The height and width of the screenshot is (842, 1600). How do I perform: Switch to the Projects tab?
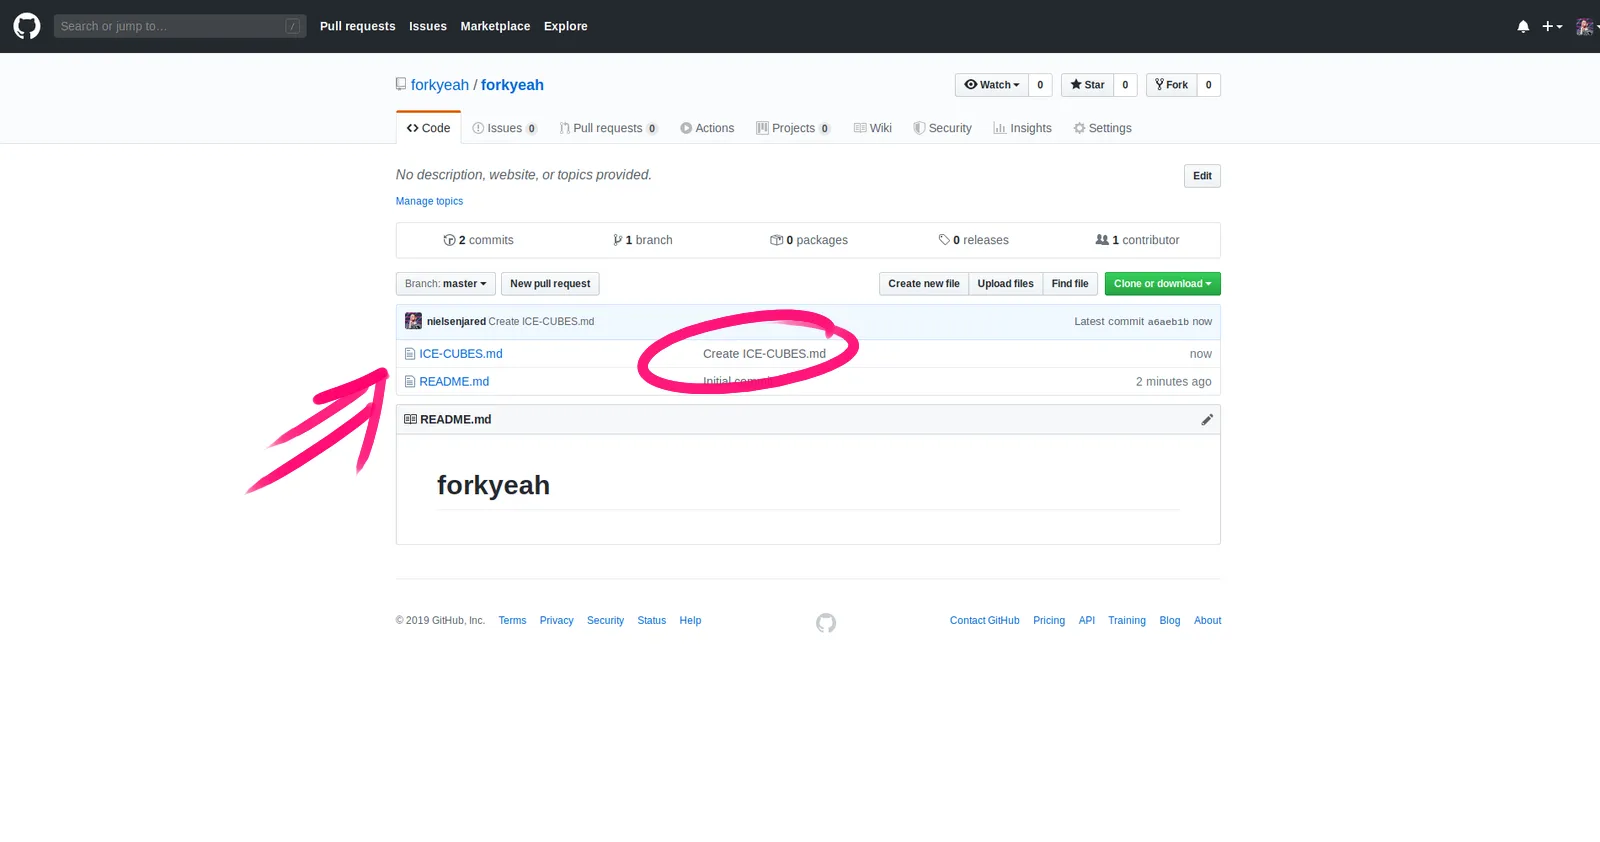(793, 128)
